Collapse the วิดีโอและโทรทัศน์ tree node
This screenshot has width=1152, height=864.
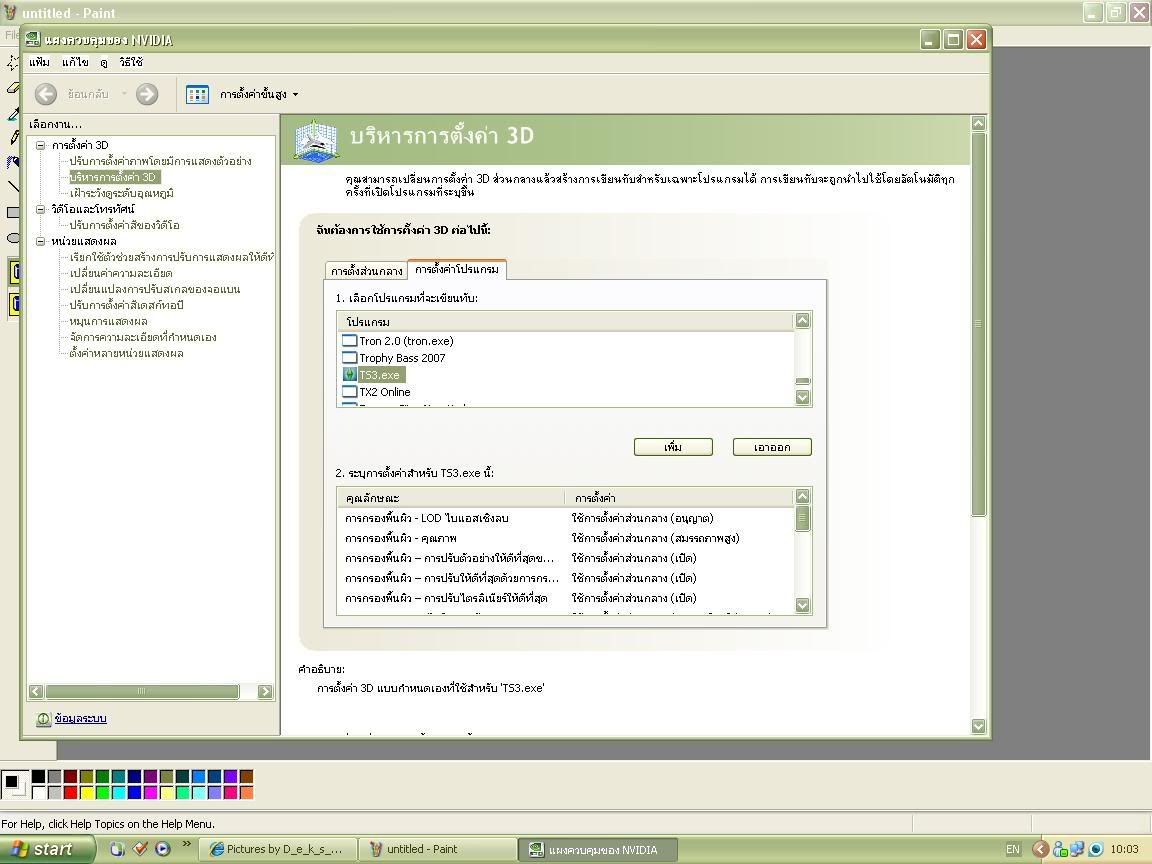41,209
